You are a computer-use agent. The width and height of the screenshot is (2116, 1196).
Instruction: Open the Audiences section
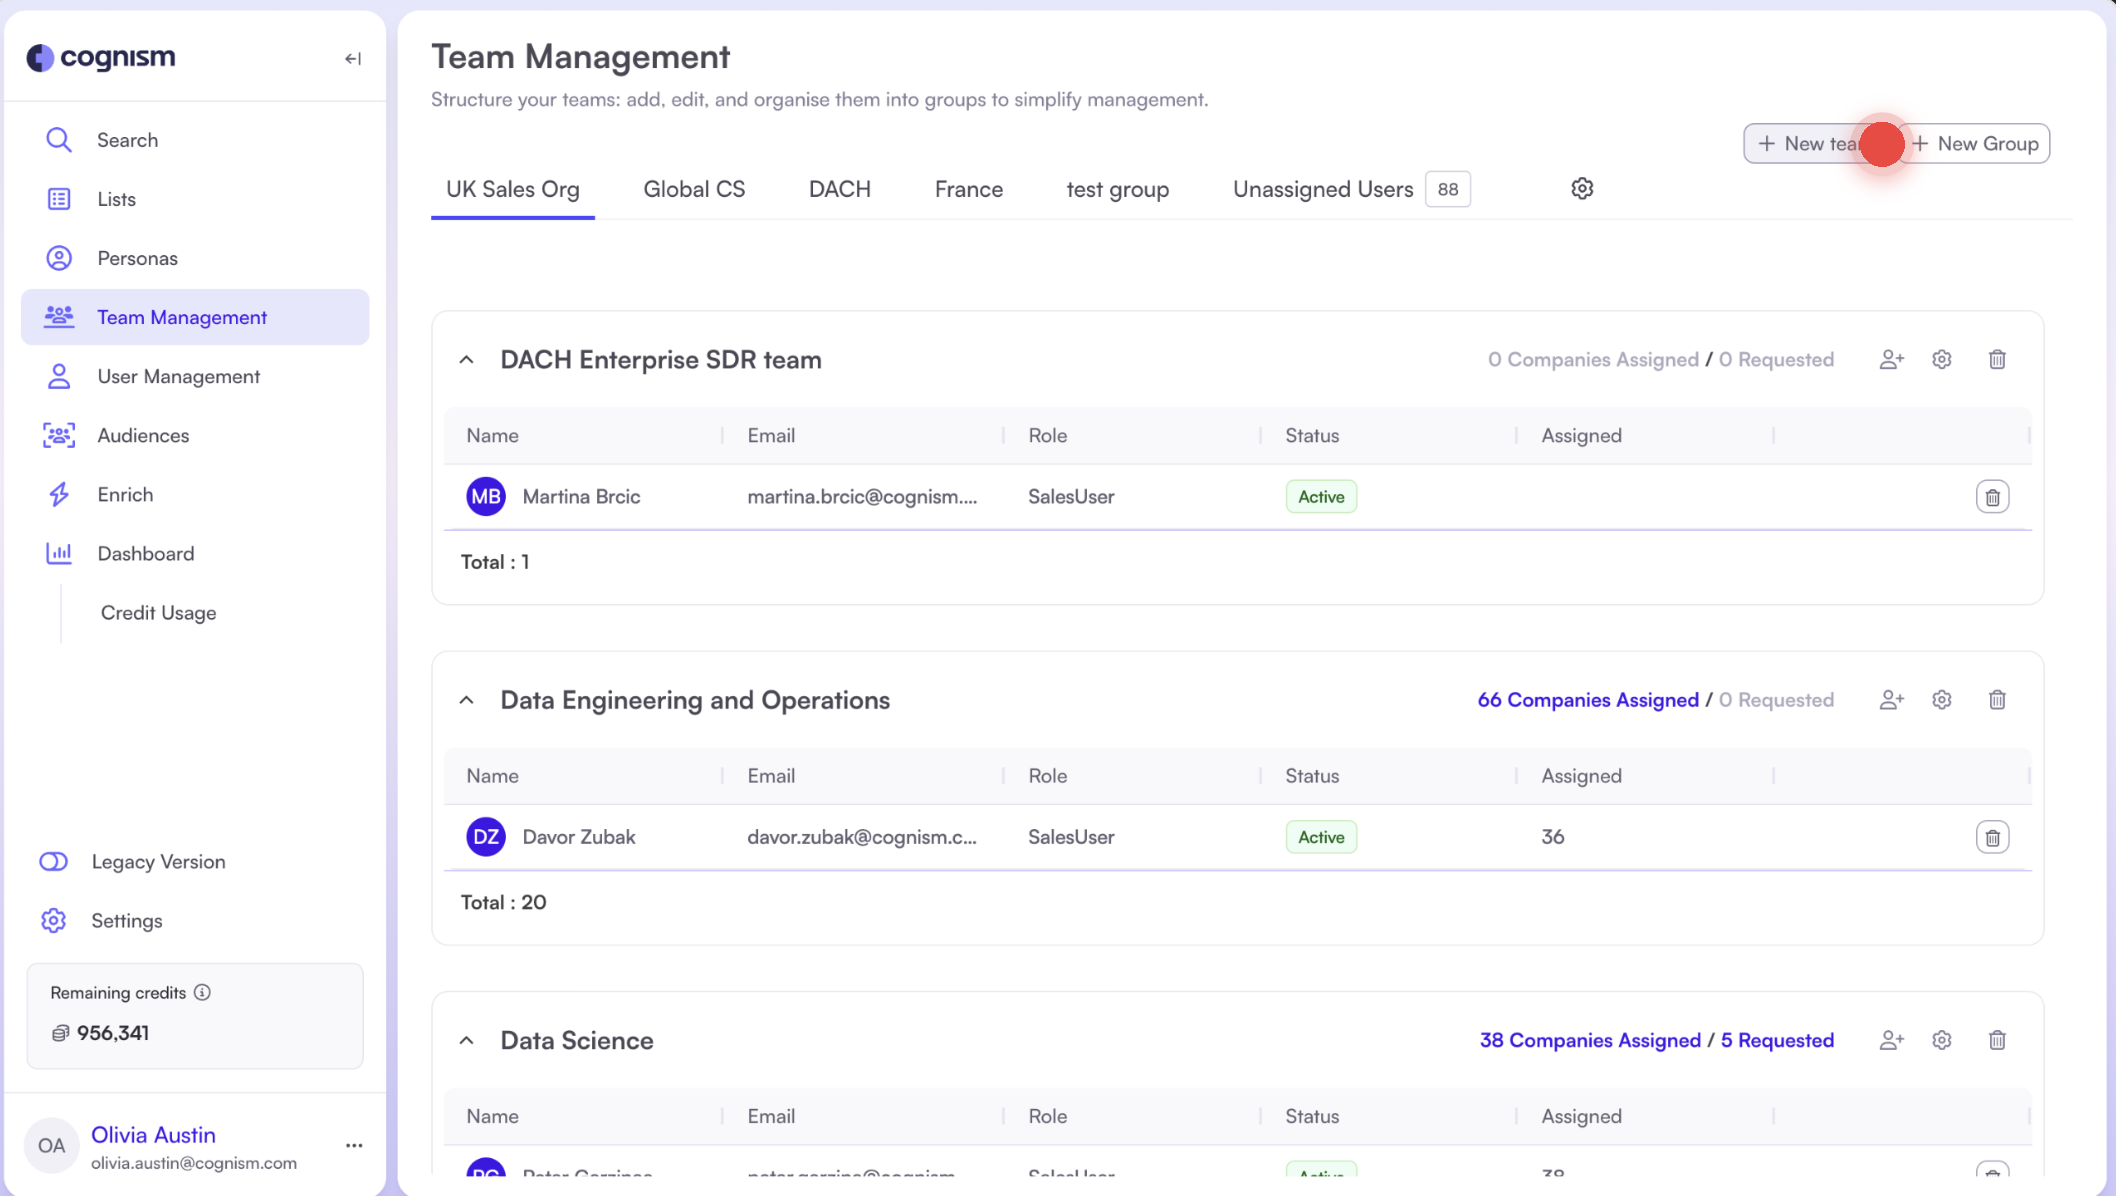(143, 435)
